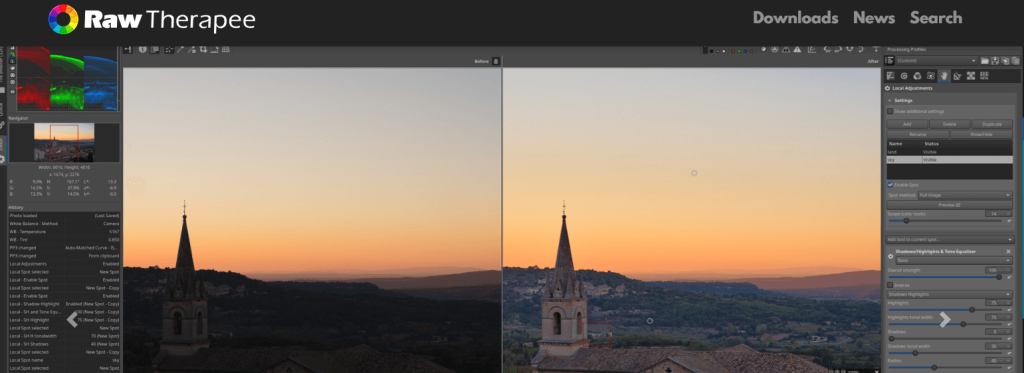Toggle before/after view icon
This screenshot has height=373, width=1024.
point(155,49)
